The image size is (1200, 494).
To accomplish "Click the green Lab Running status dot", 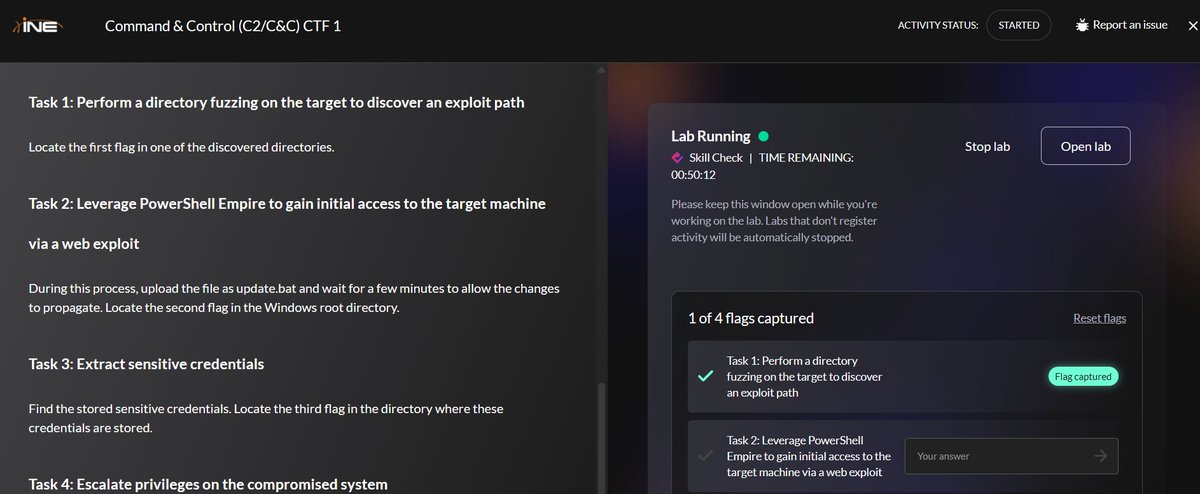I will point(764,135).
